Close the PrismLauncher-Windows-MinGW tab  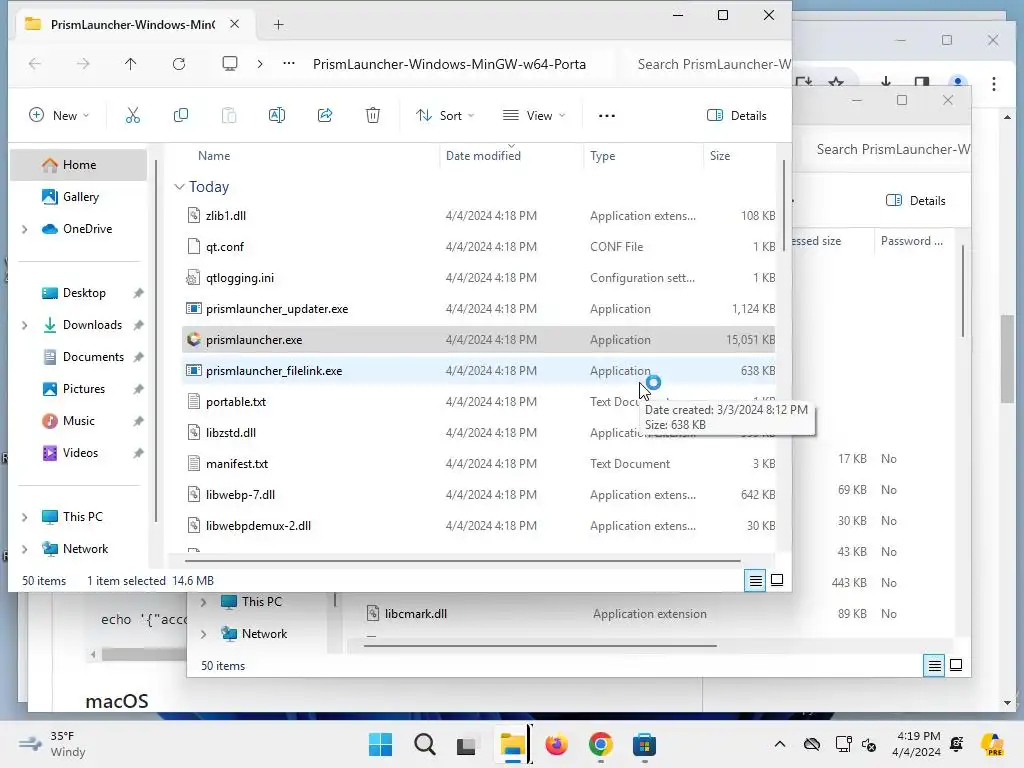pyautogui.click(x=234, y=24)
